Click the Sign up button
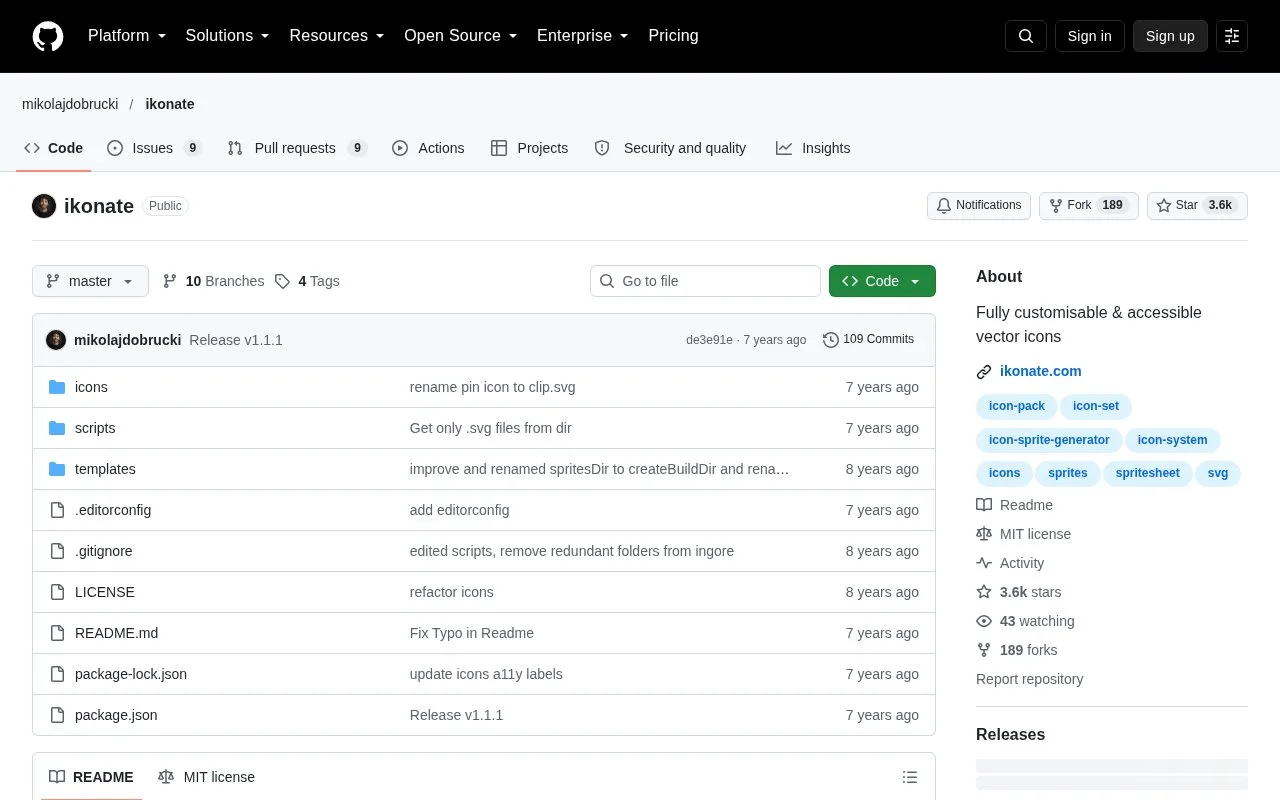1280x800 pixels. (x=1170, y=36)
